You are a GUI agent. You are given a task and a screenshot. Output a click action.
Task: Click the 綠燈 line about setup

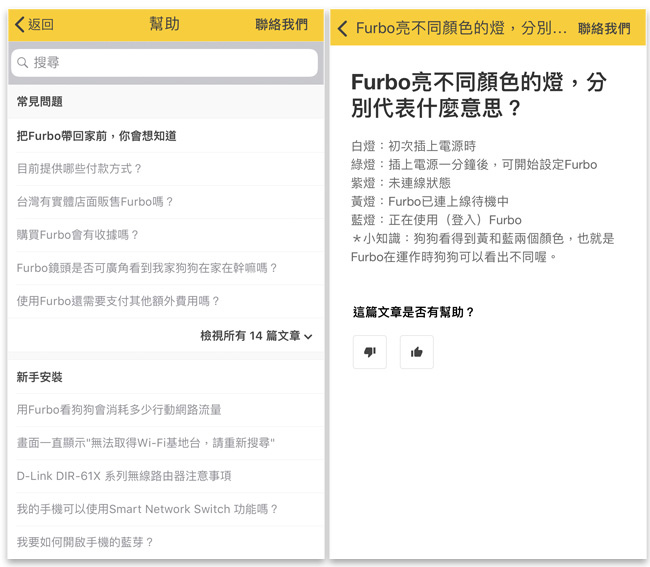[474, 165]
